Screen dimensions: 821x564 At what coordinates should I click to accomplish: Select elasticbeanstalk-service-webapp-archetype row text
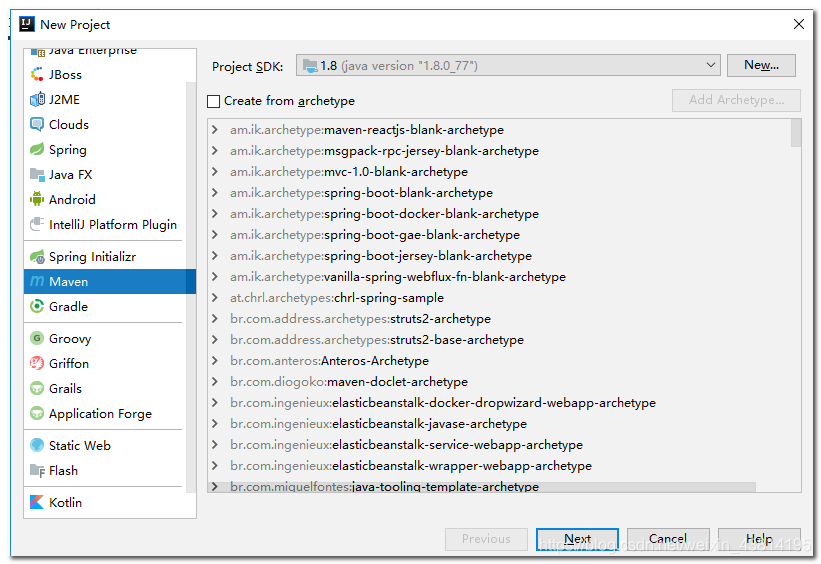click(x=406, y=445)
